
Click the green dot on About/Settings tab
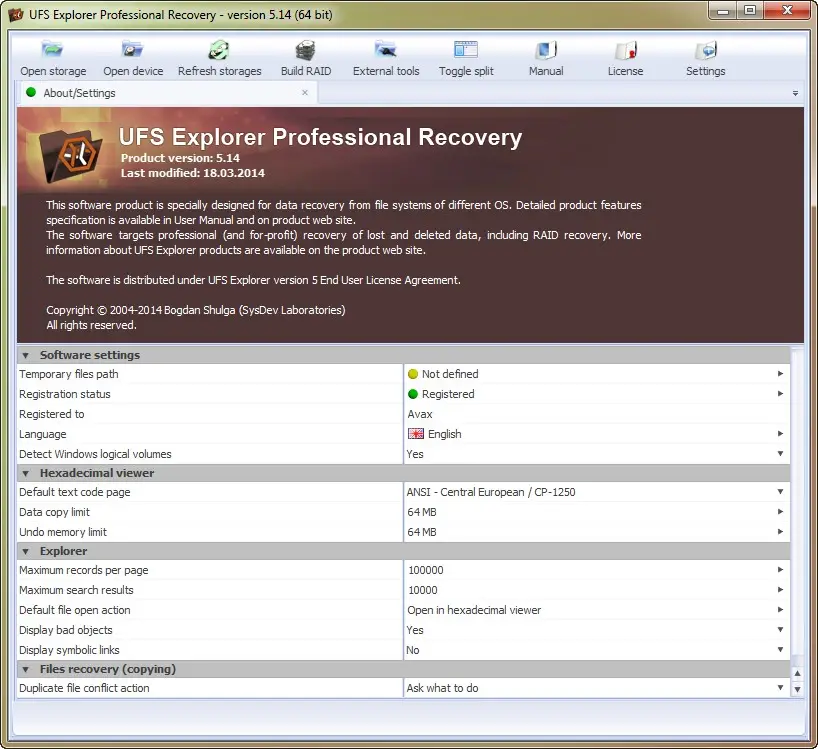pos(31,92)
